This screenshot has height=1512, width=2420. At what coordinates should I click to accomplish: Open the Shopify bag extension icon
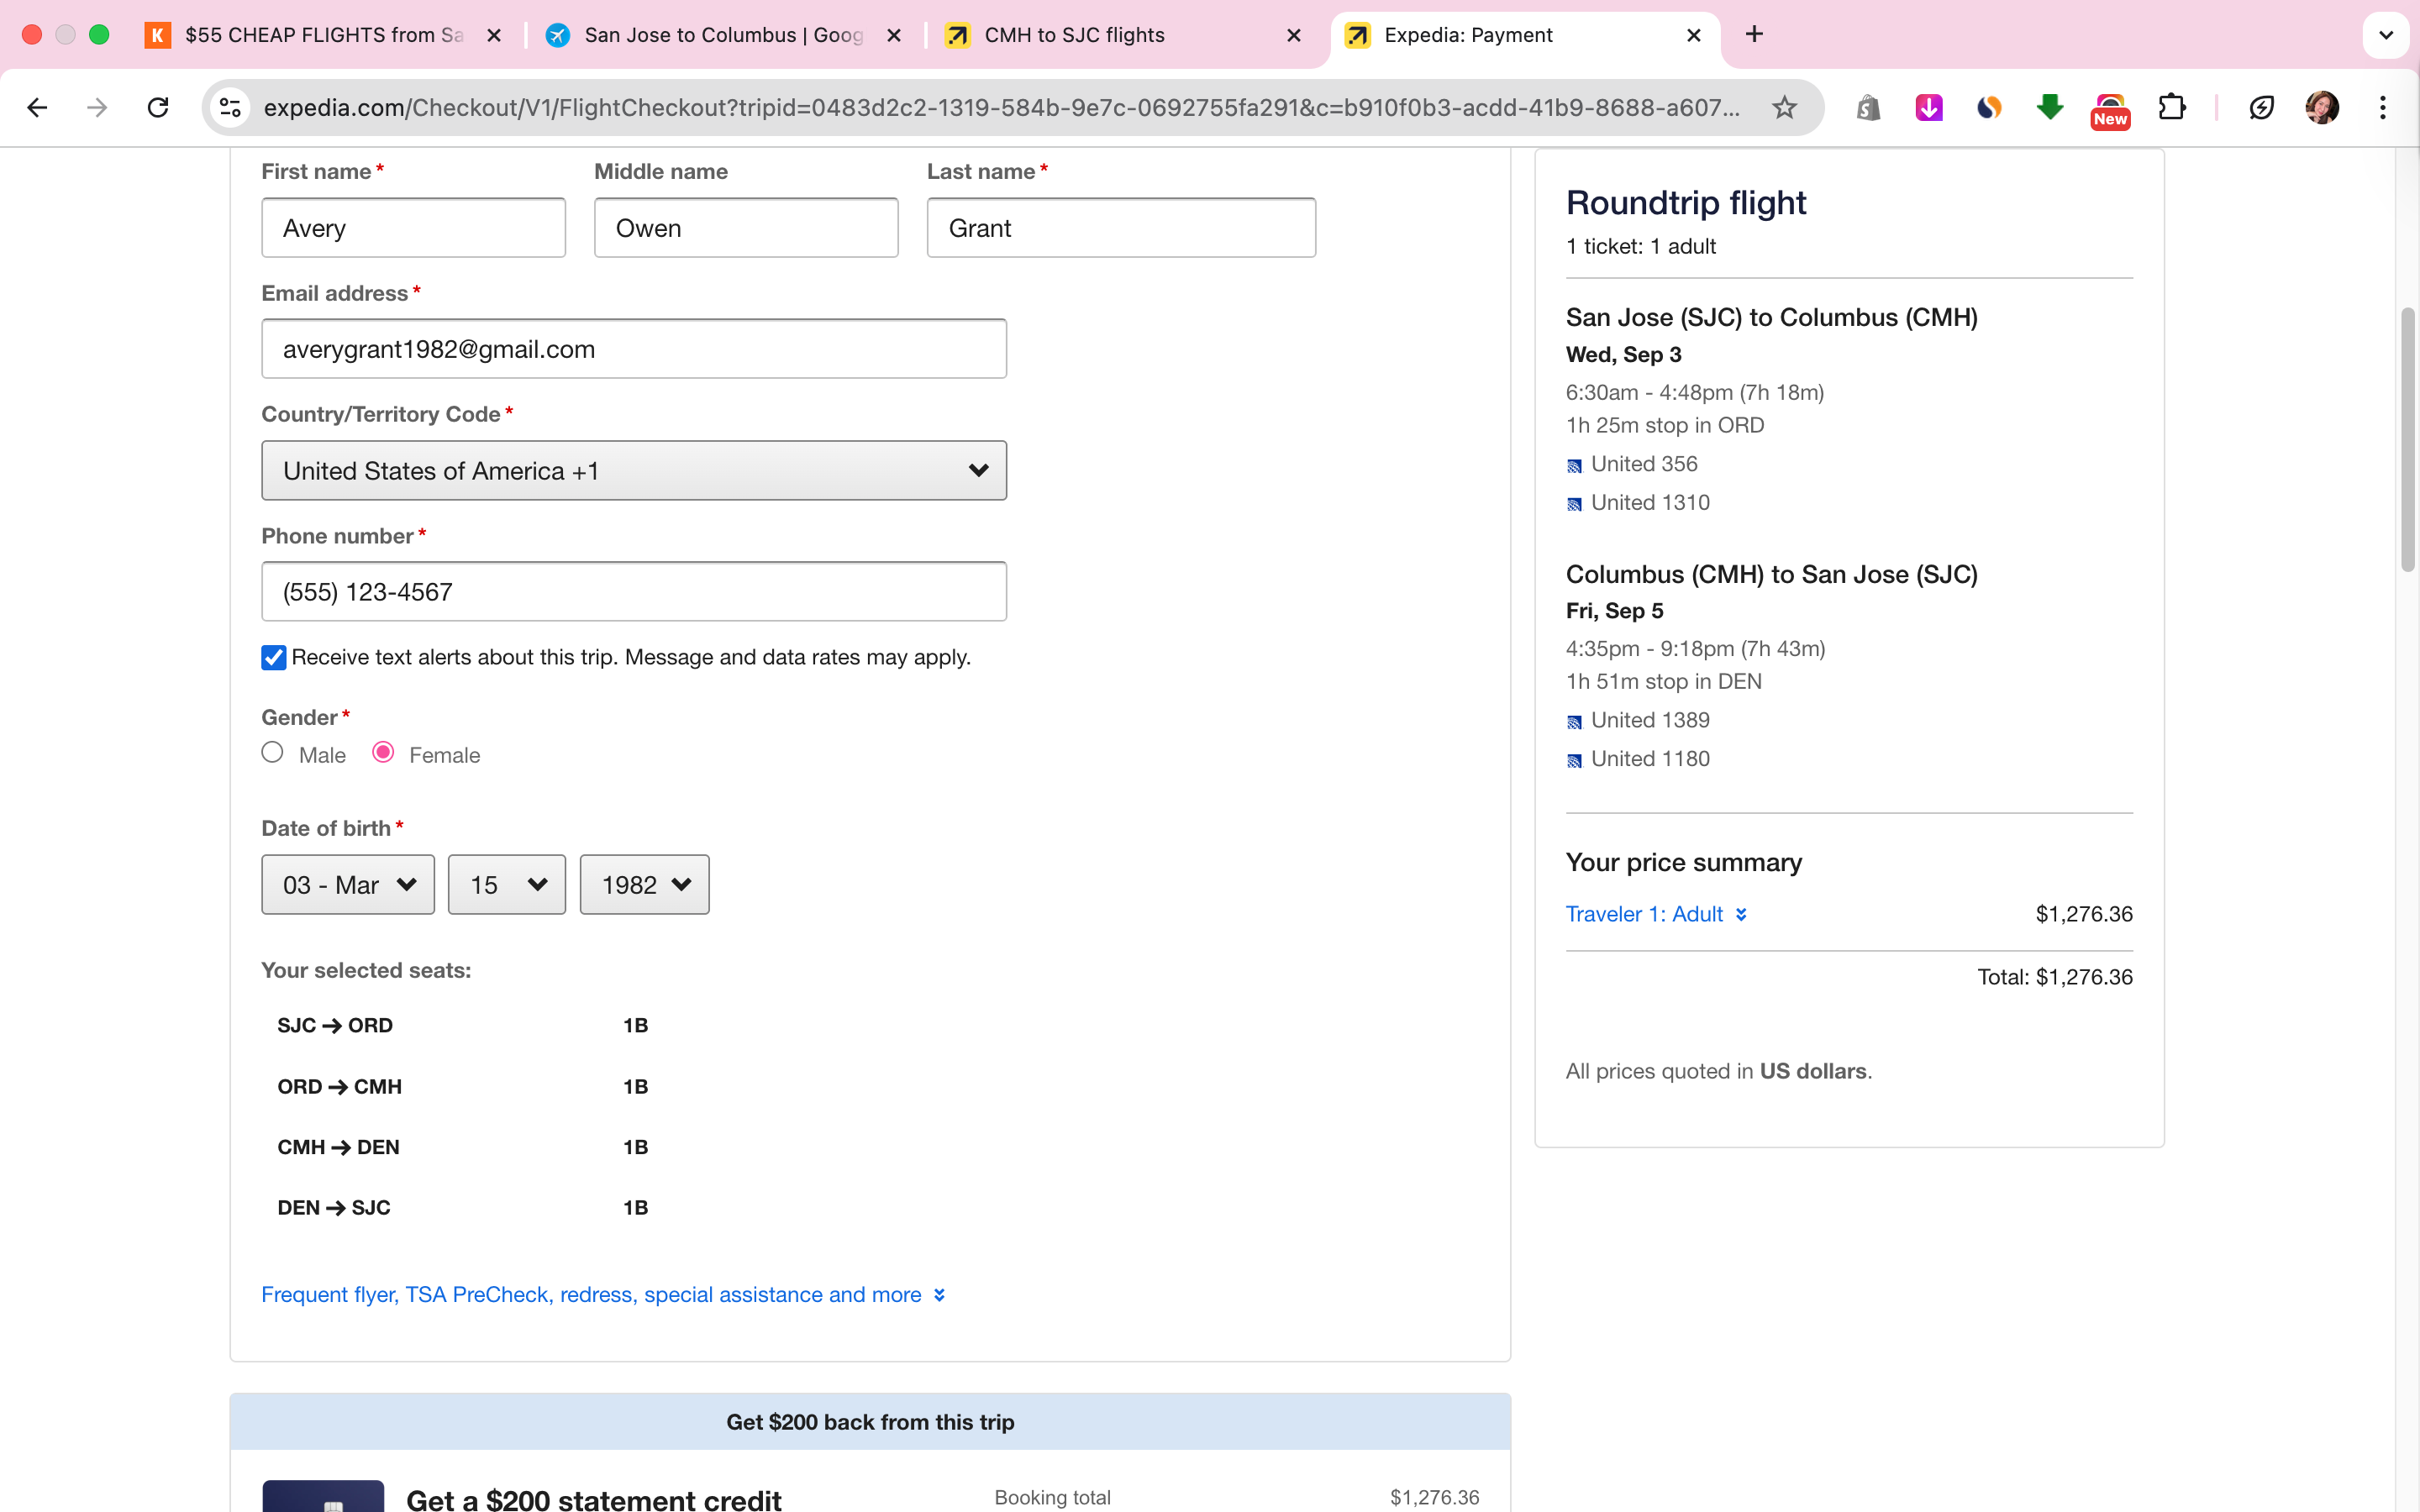[1868, 107]
